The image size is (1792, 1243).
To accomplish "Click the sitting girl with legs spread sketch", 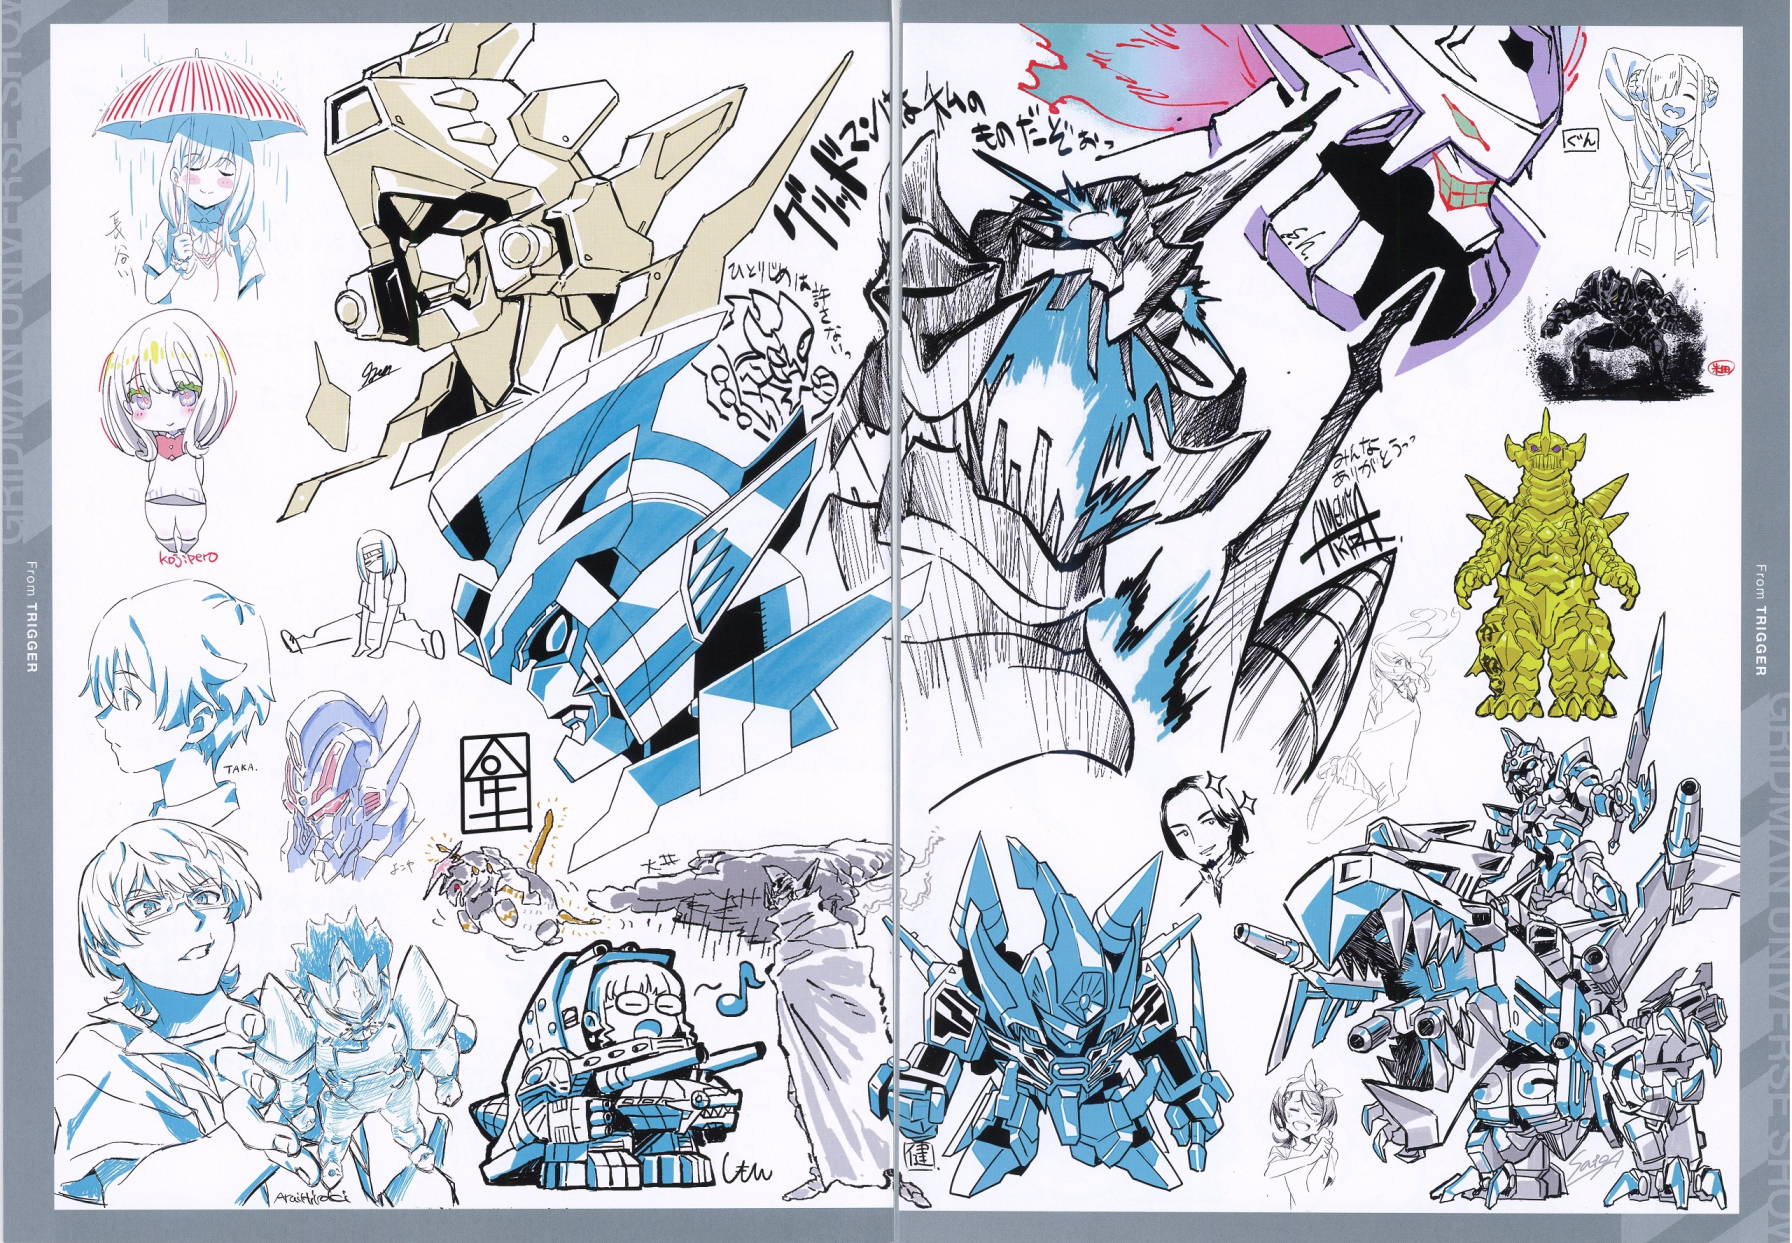I will tap(365, 595).
